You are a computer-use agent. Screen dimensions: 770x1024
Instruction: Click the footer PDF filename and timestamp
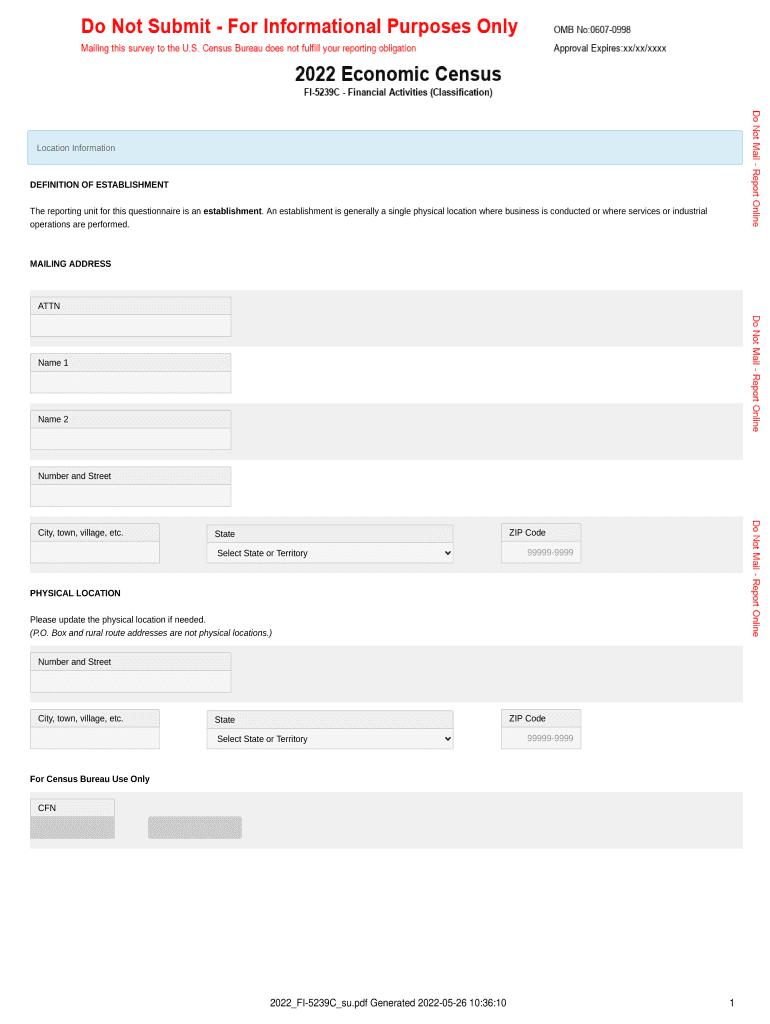tap(388, 1003)
